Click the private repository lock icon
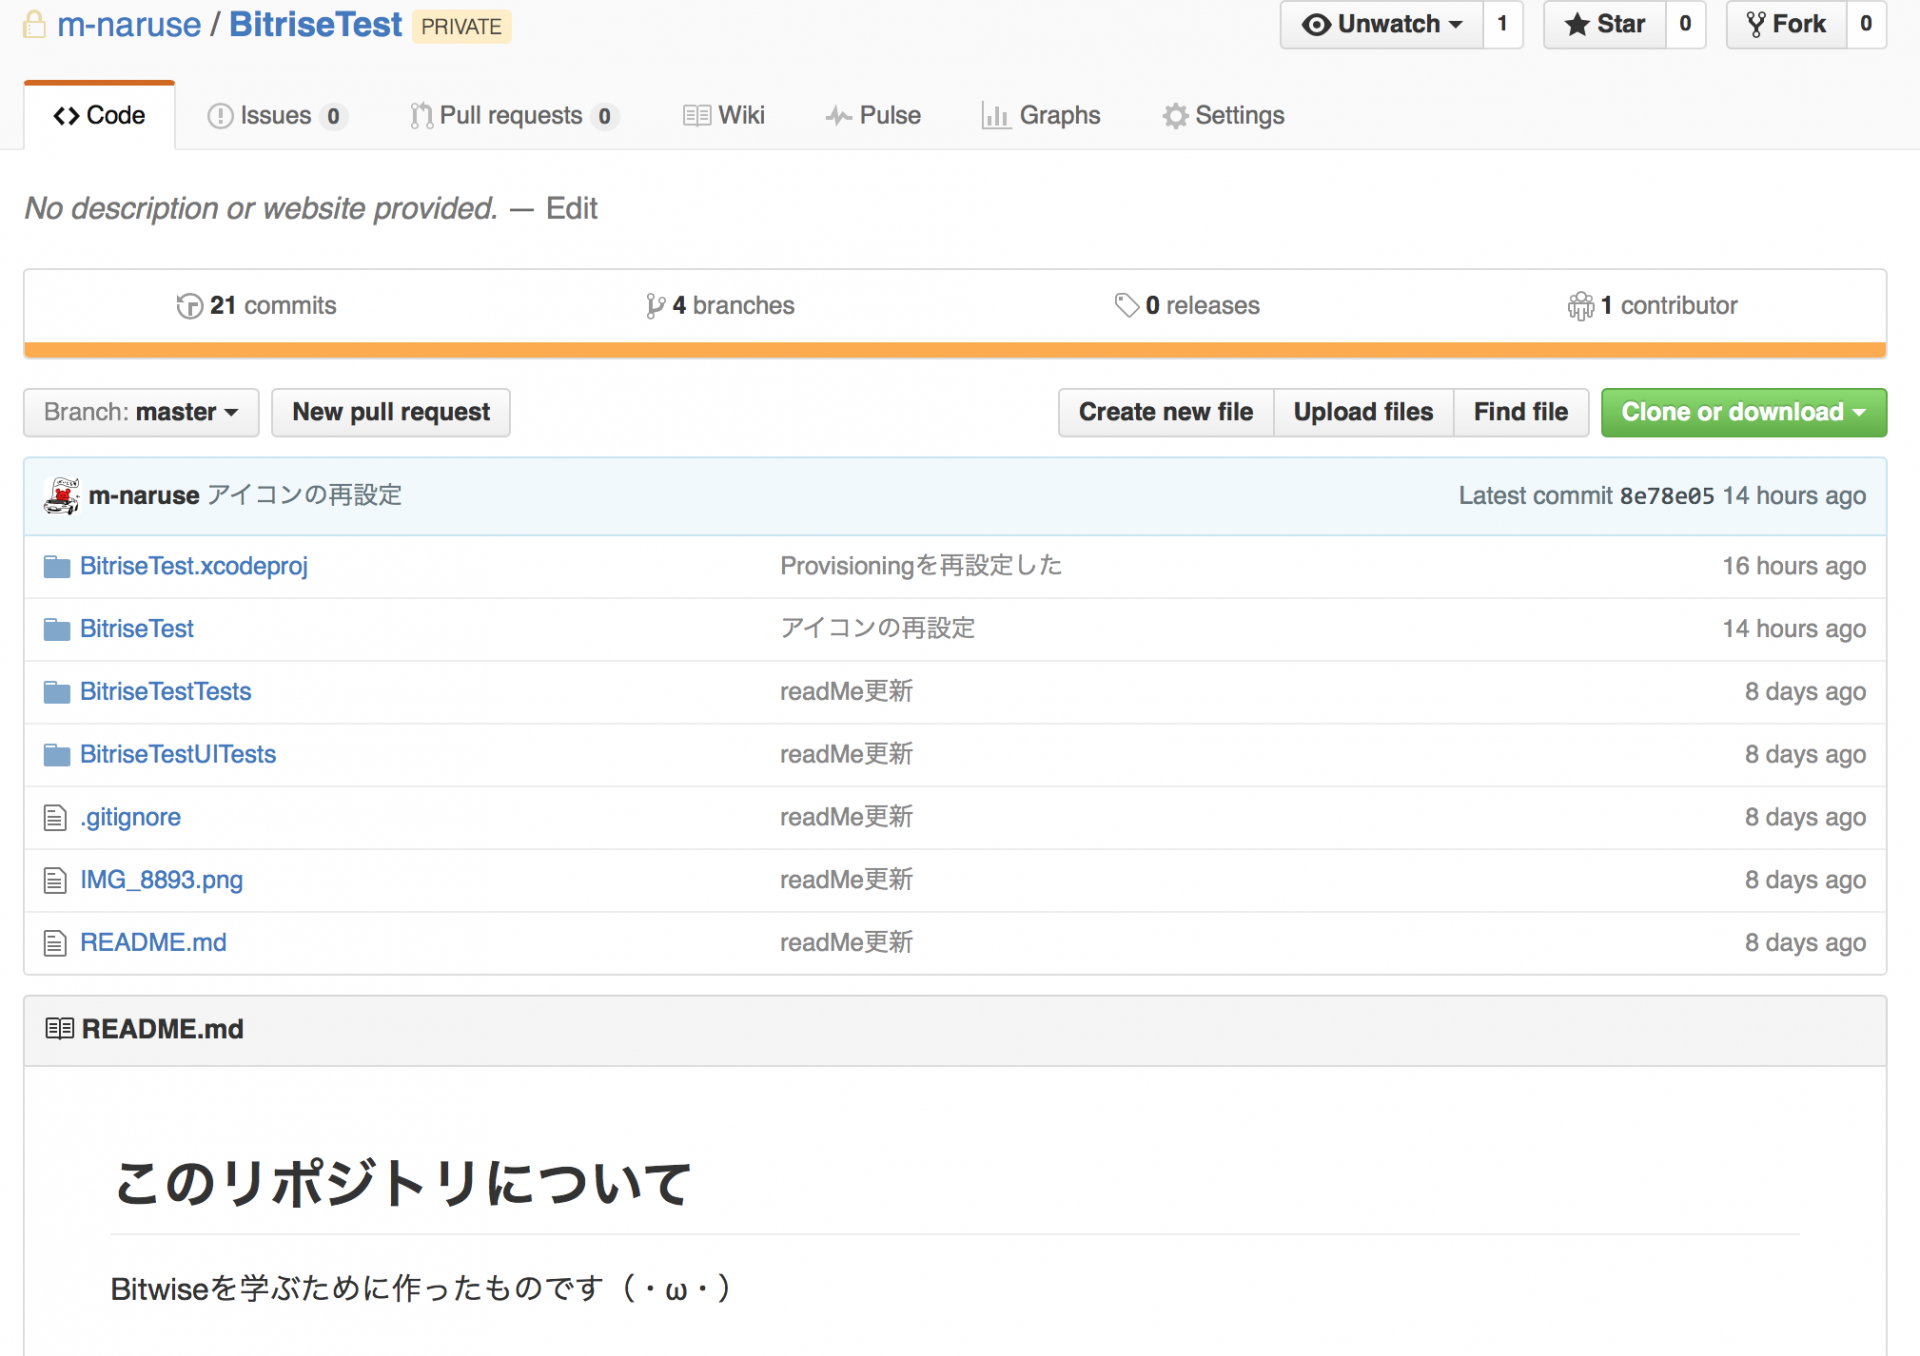This screenshot has height=1356, width=1920. [x=35, y=25]
